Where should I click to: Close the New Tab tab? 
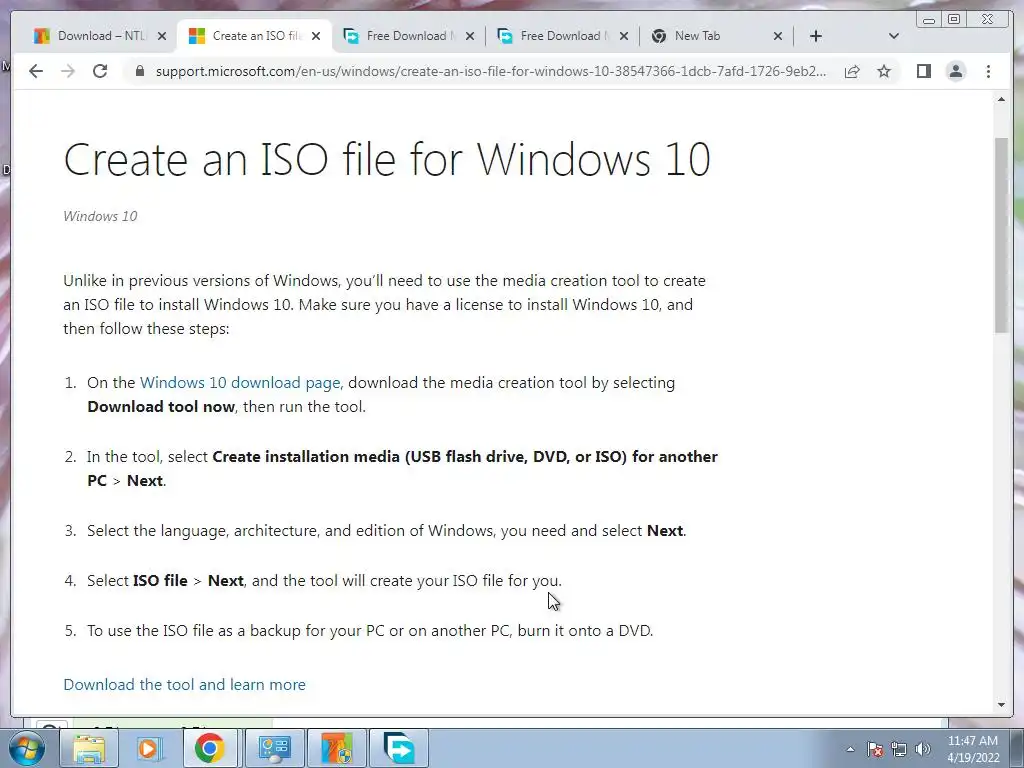coord(778,36)
